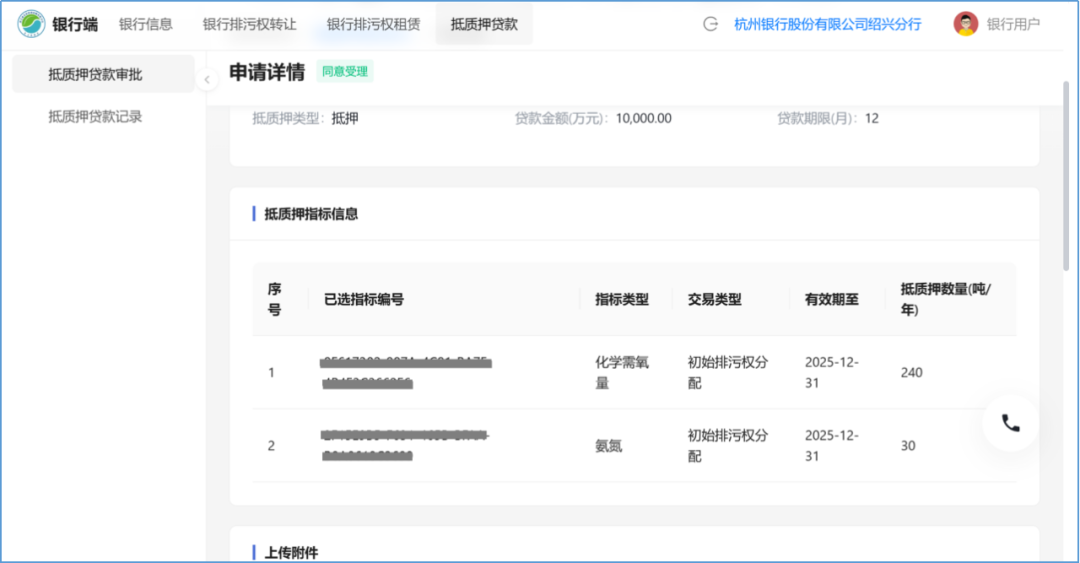Click the 申请详情 page title
1080x563 pixels.
pyautogui.click(x=267, y=72)
